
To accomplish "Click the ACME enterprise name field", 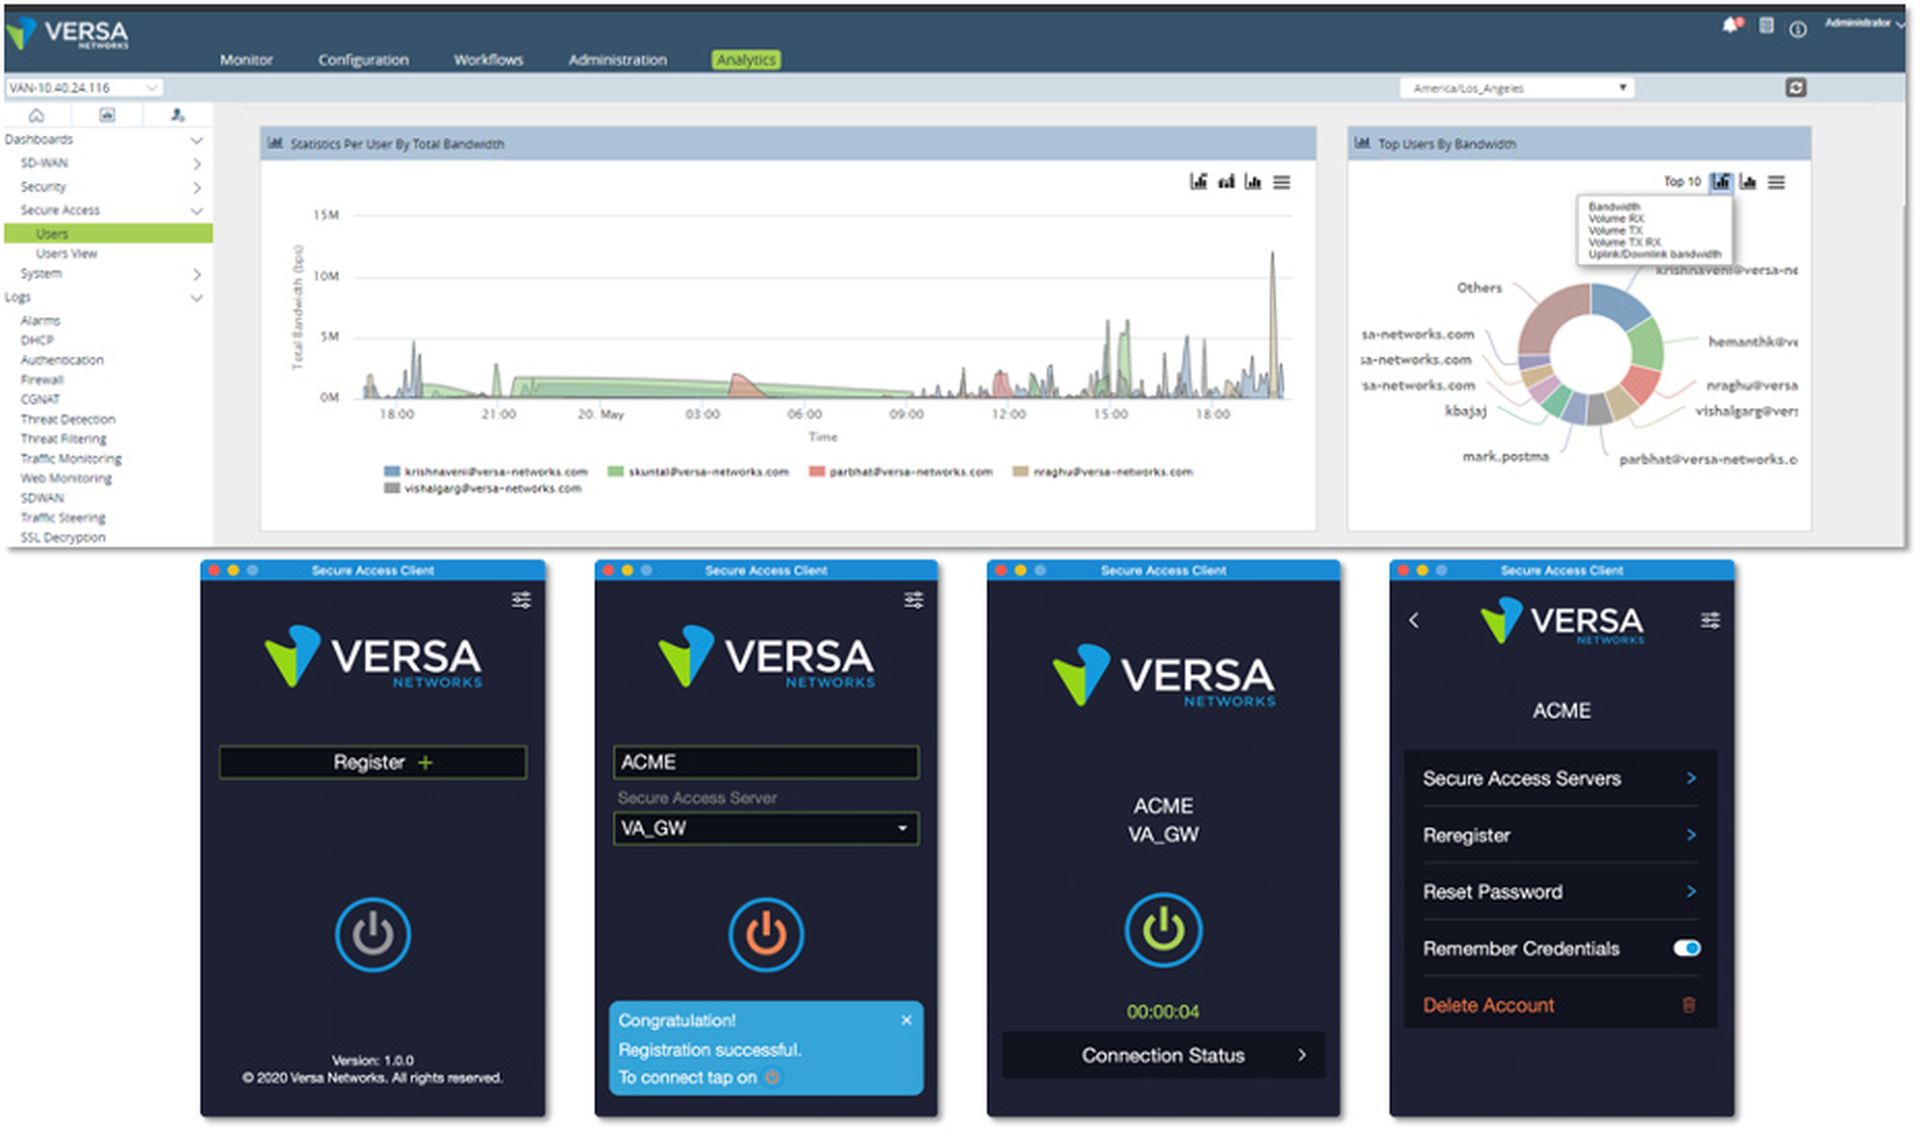I will click(x=766, y=762).
